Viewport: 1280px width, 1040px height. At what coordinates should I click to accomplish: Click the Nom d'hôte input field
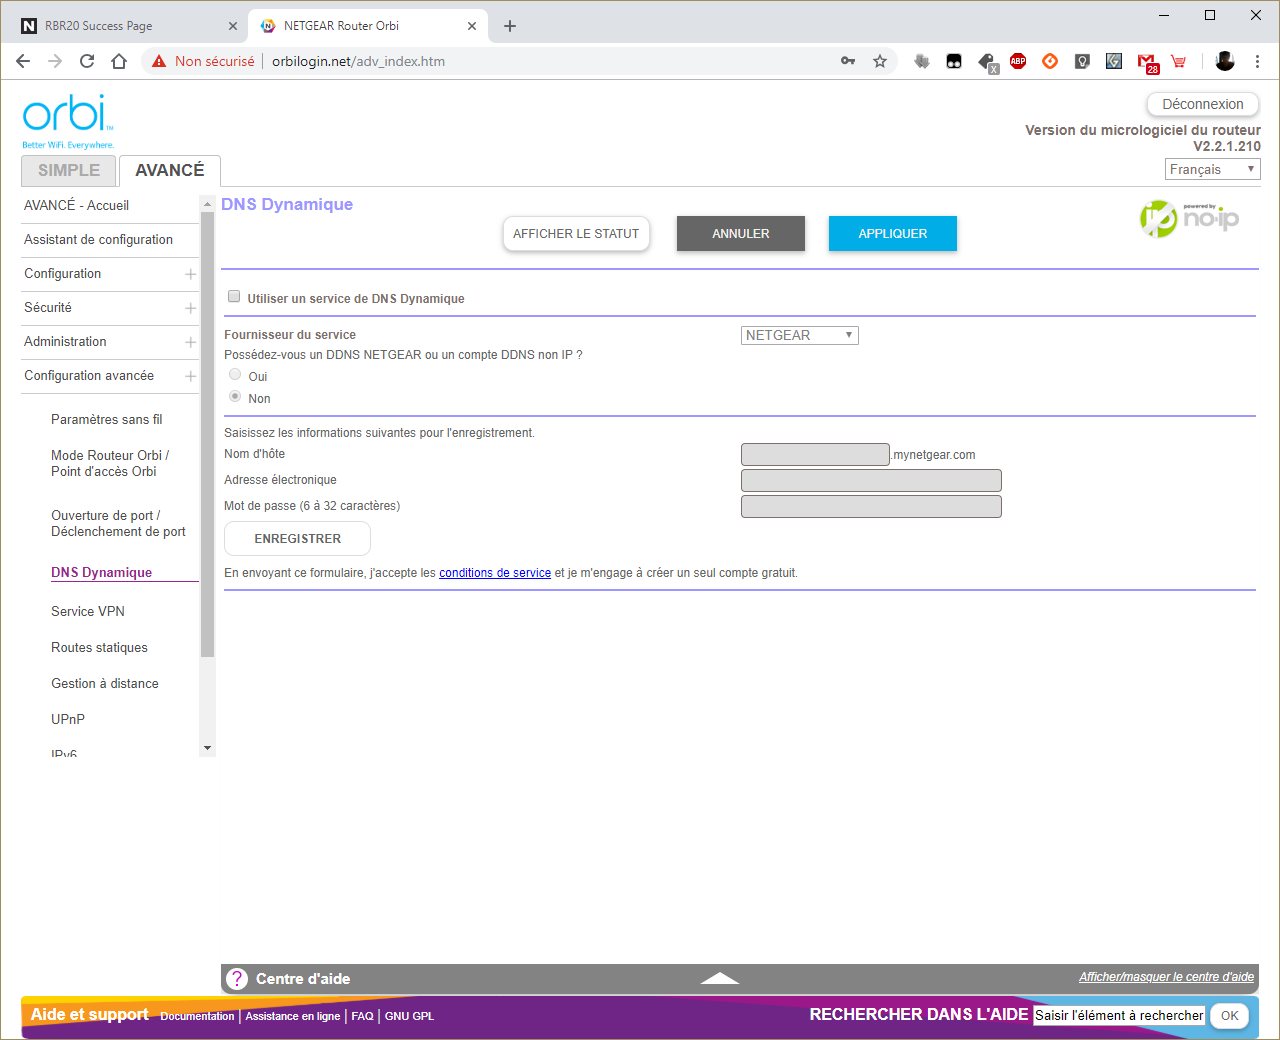(x=815, y=455)
